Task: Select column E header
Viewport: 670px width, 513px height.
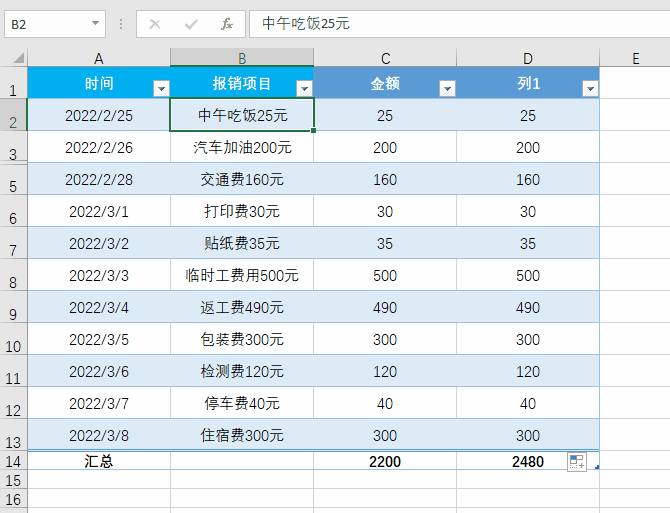Action: click(x=635, y=58)
